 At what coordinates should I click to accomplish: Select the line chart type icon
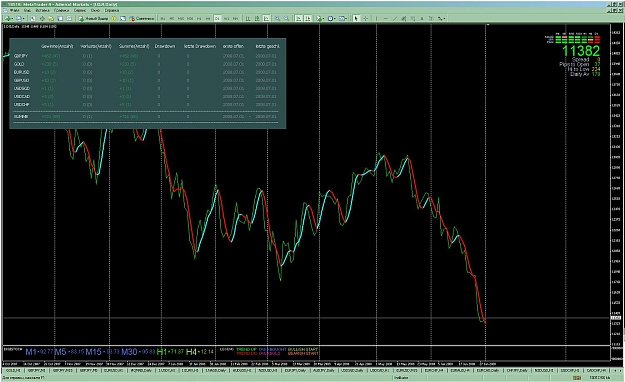click(x=266, y=18)
